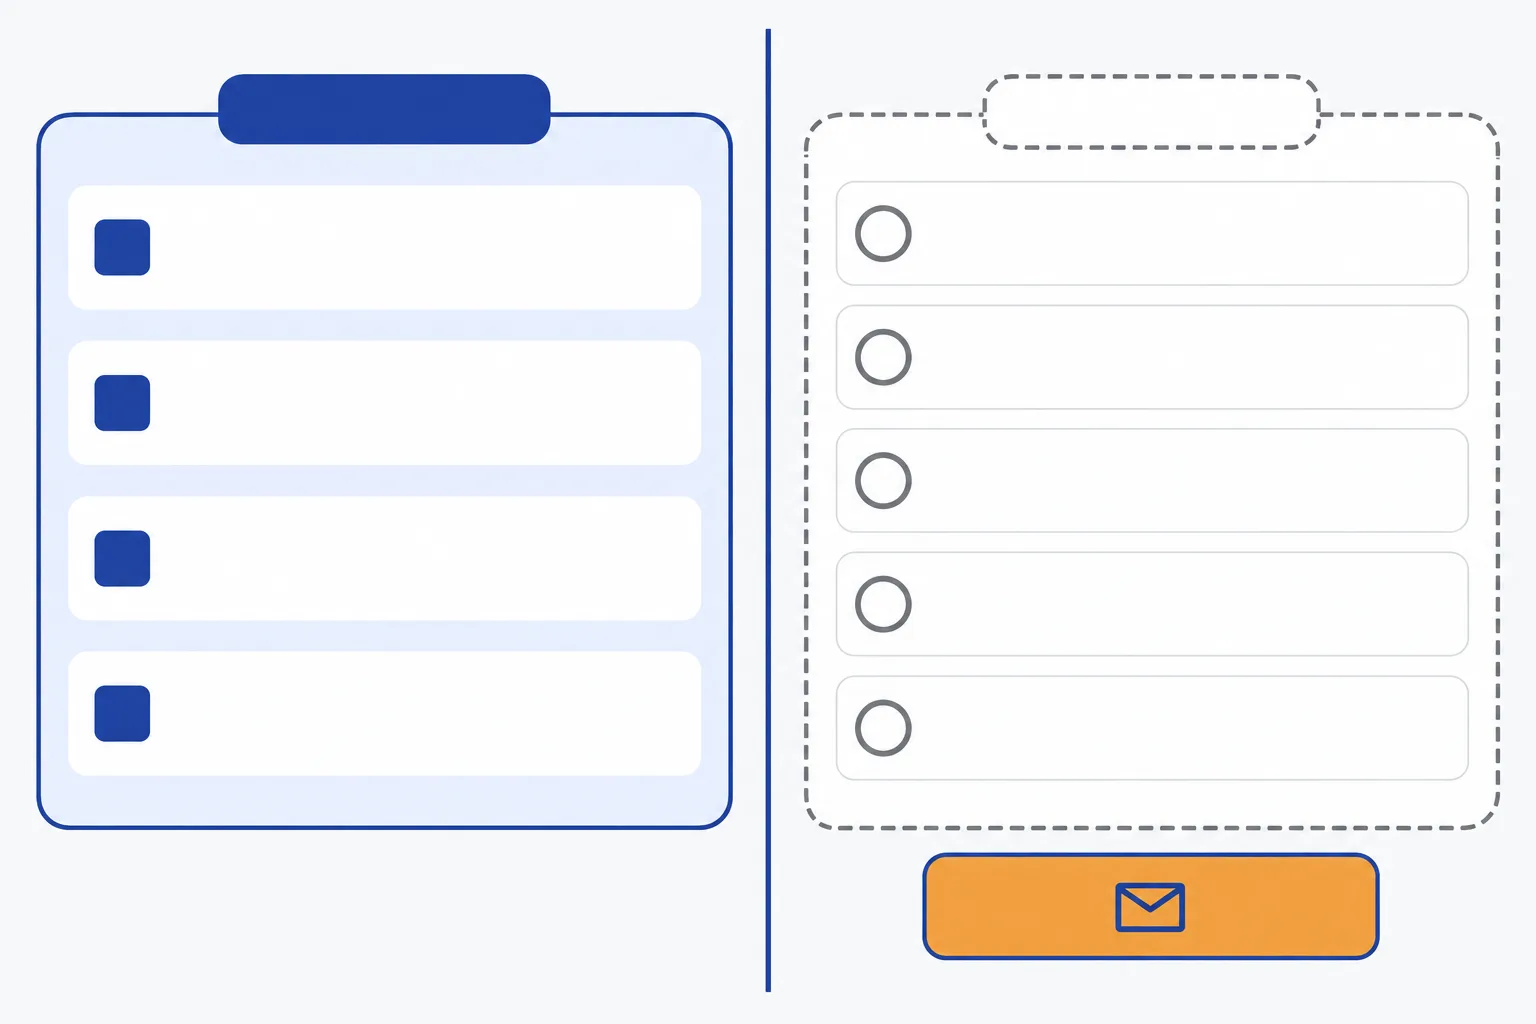Click the third outlined row in dashed panel

pos(1152,481)
